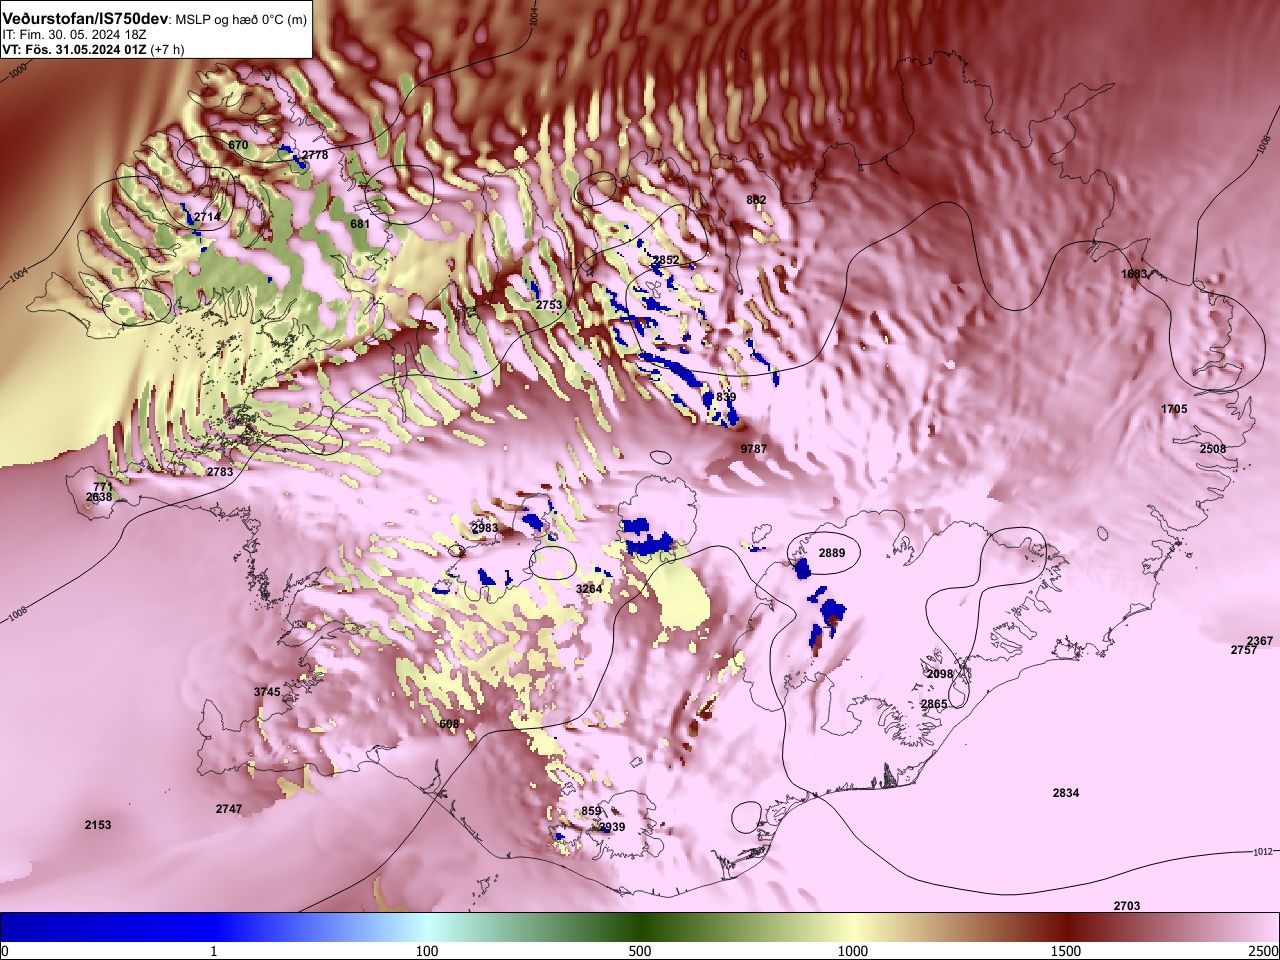Click the map value 9787
Screen dimensions: 1280x960
pyautogui.click(x=754, y=450)
